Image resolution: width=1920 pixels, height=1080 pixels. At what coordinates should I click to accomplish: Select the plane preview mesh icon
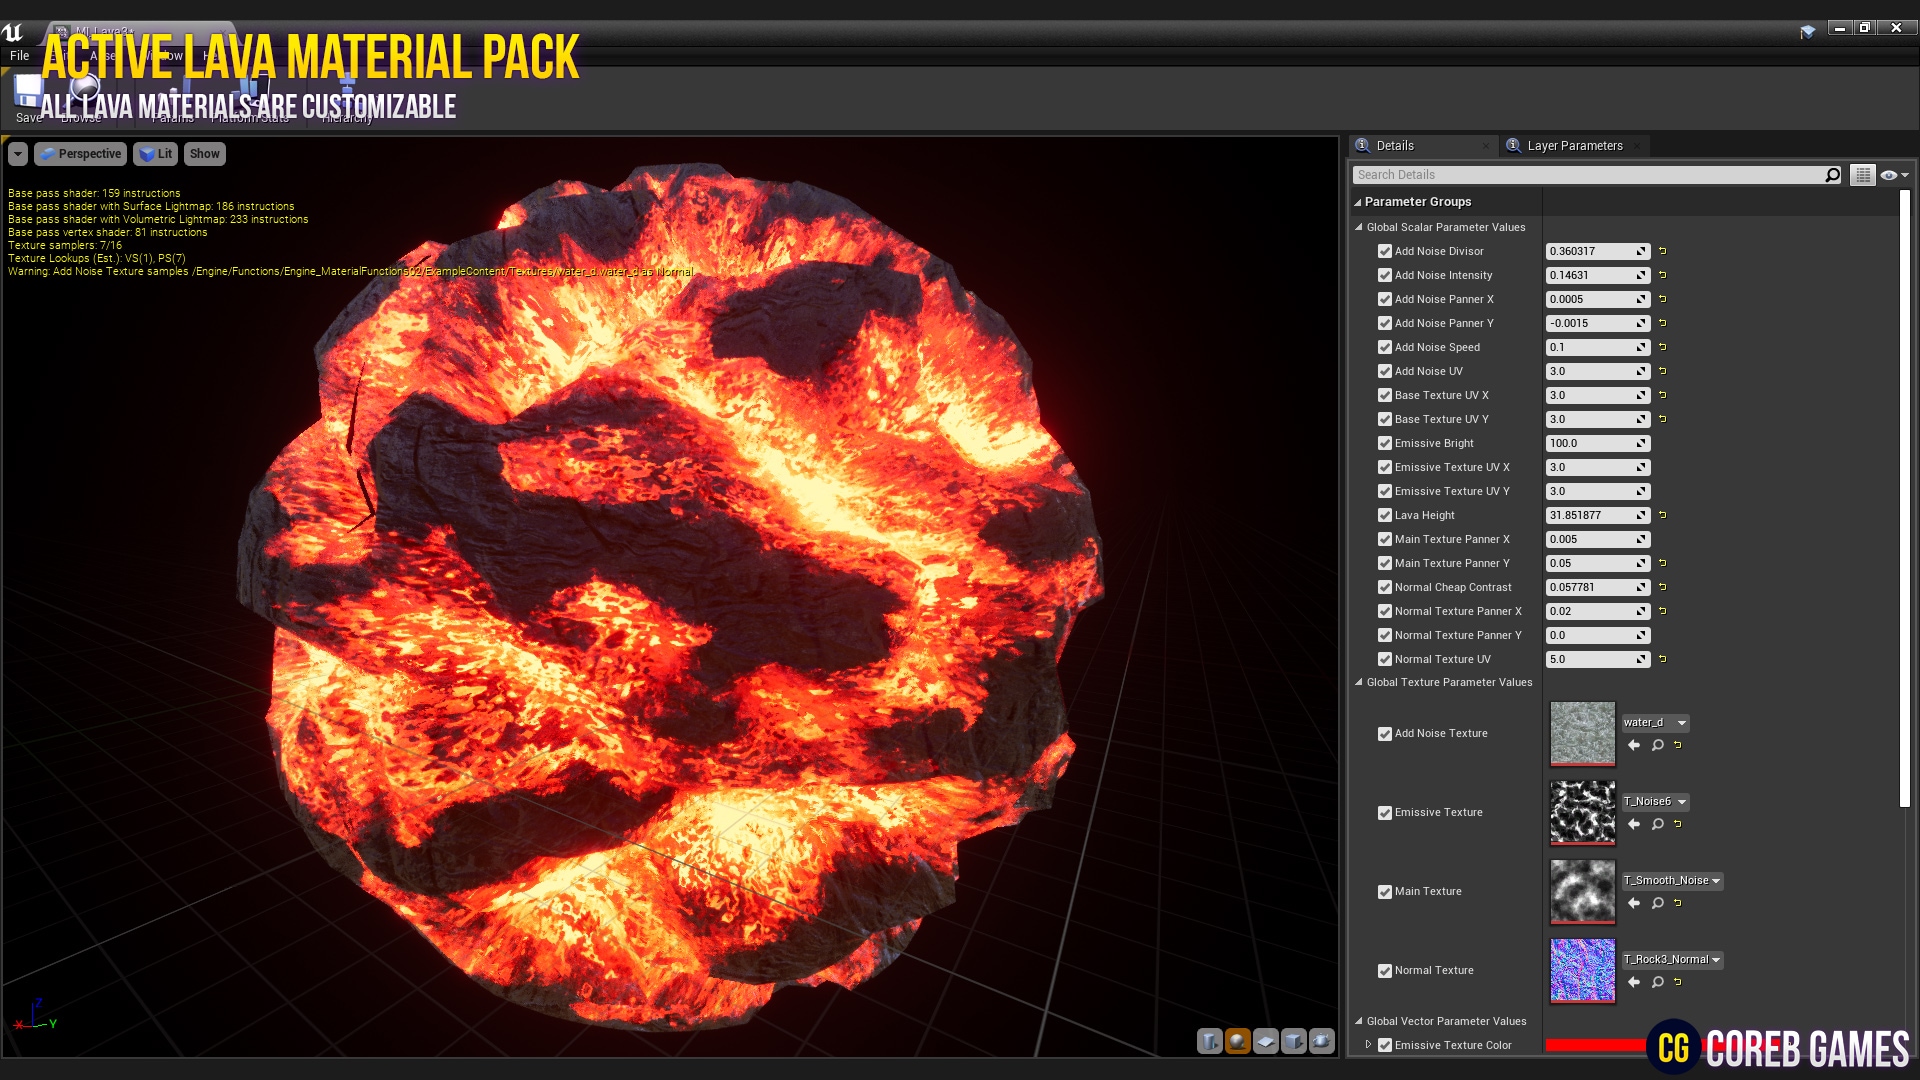(1265, 1041)
